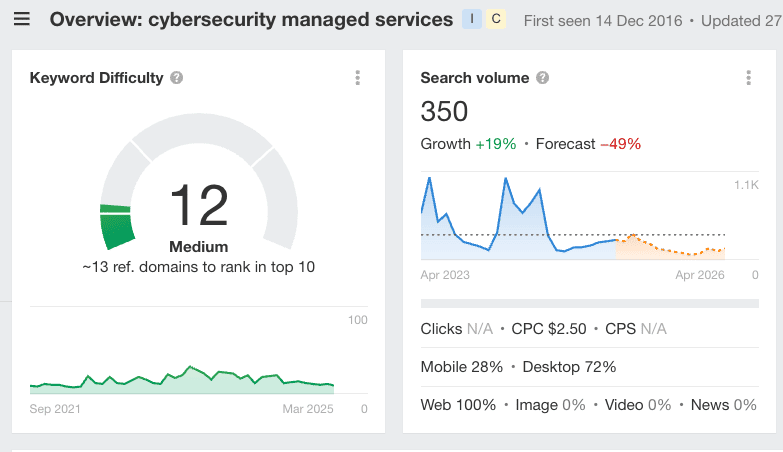
Task: Click the 'First seen 14 Dec 2016' text
Action: pyautogui.click(x=602, y=20)
